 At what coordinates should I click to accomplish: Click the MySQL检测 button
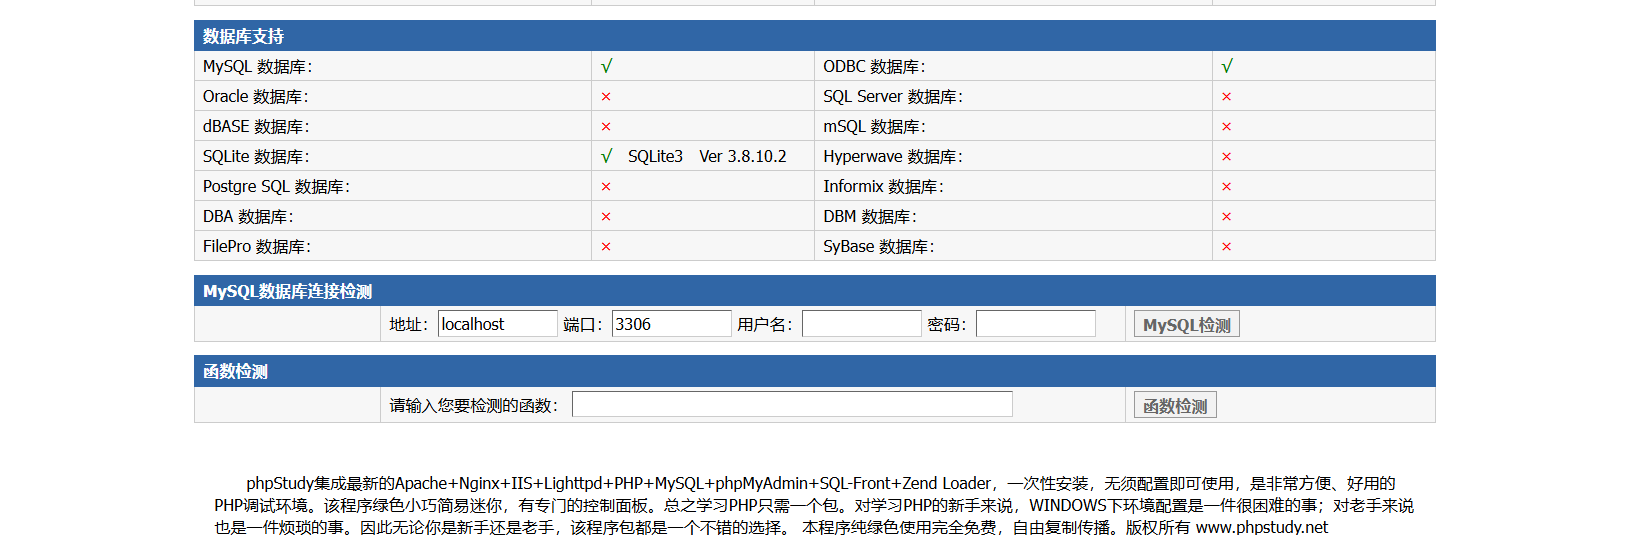(x=1186, y=324)
